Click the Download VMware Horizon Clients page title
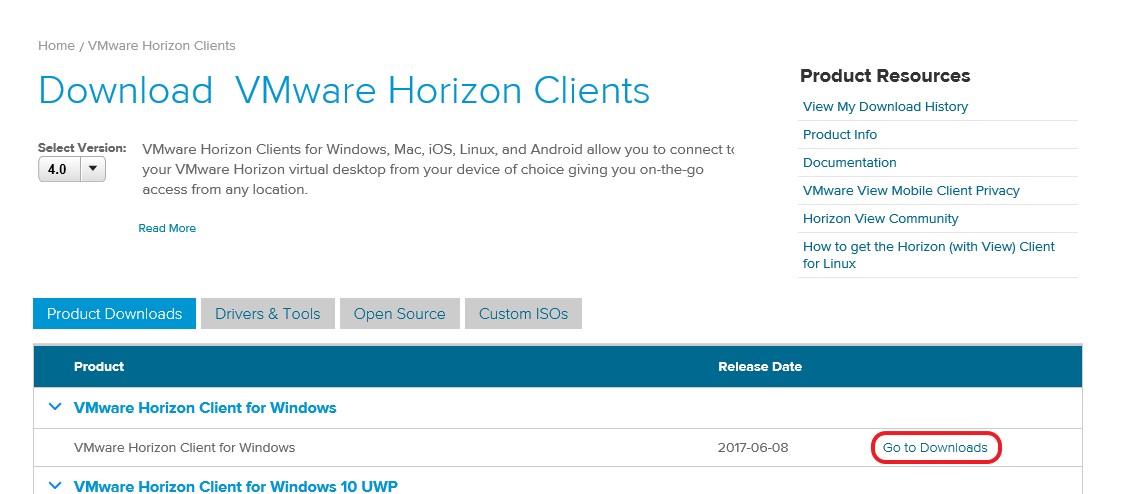This screenshot has height=494, width=1128. [344, 91]
